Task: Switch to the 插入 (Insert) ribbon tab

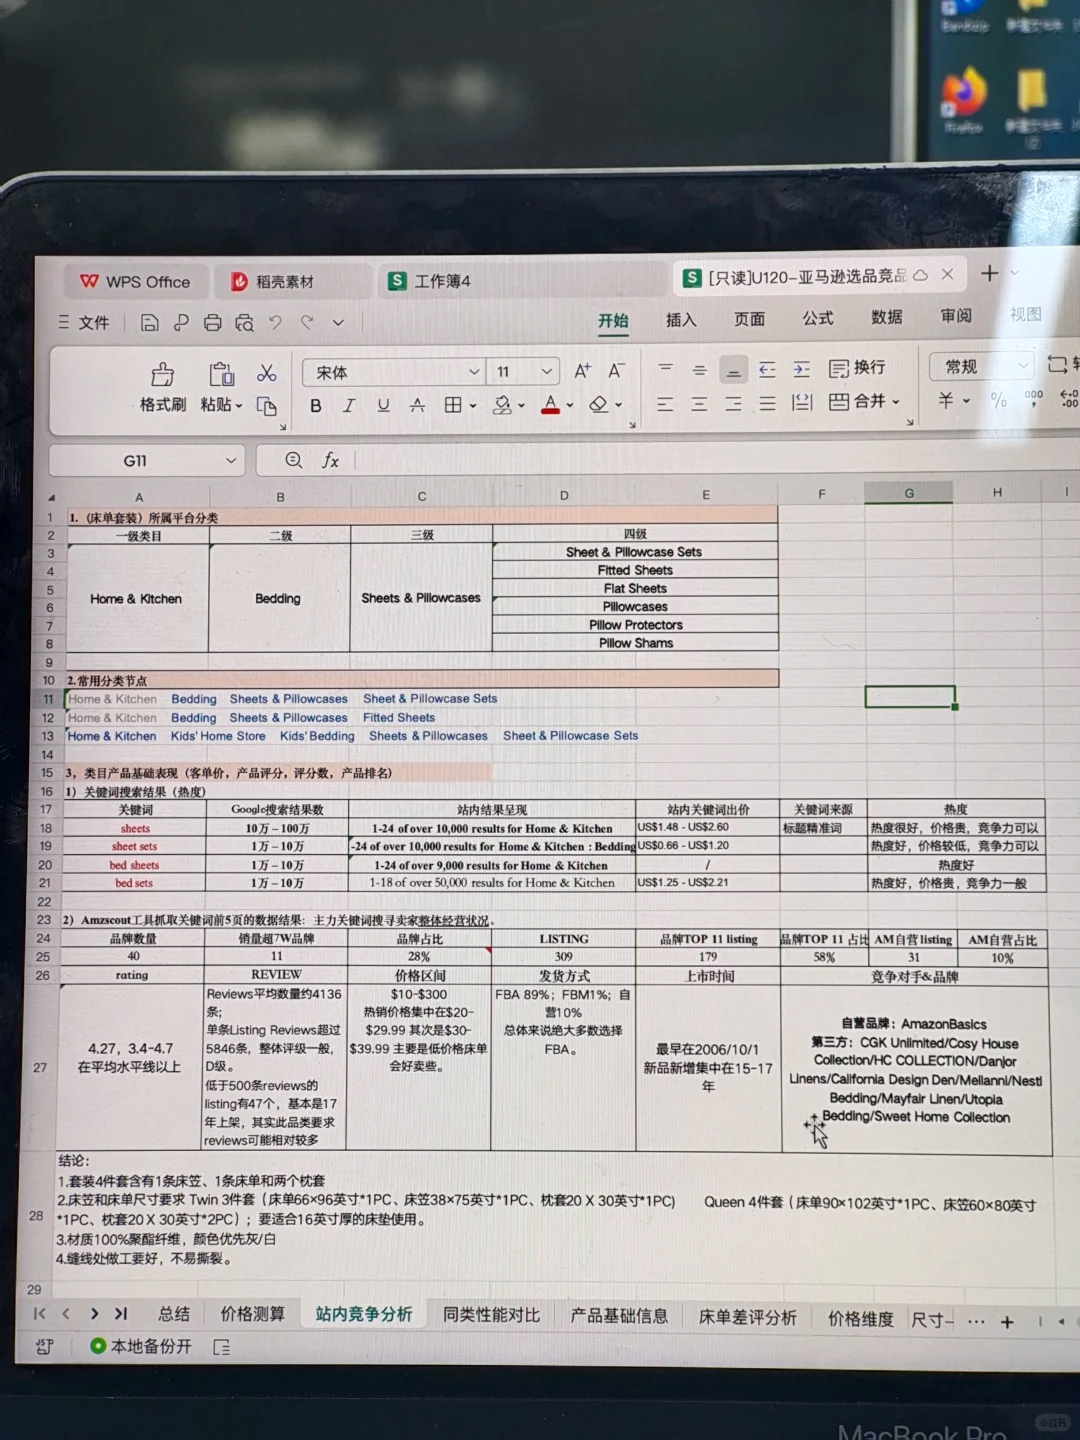Action: click(681, 320)
